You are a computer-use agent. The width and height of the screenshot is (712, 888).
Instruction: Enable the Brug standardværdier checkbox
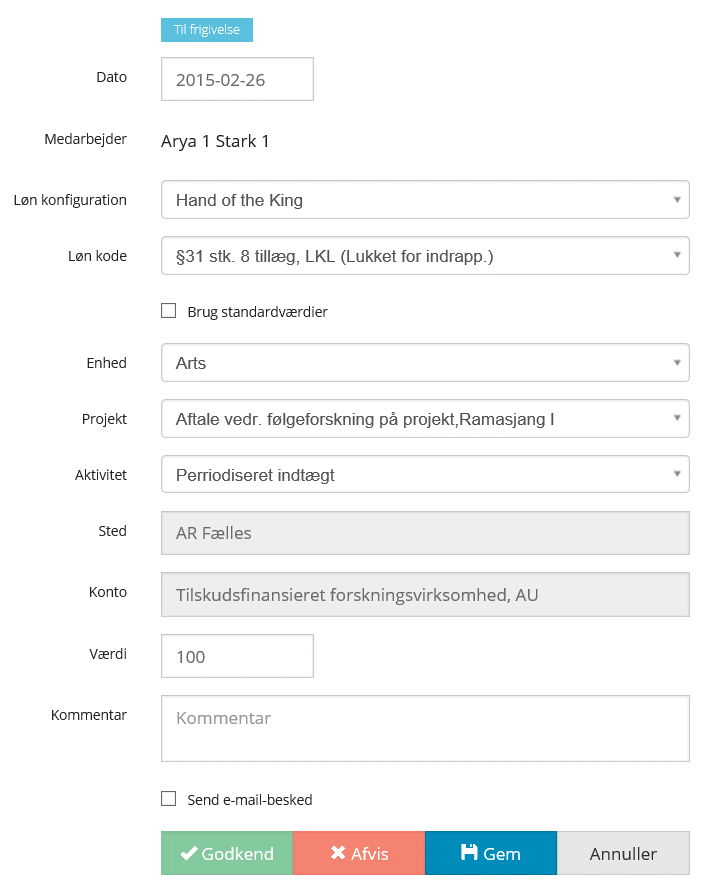(x=168, y=310)
